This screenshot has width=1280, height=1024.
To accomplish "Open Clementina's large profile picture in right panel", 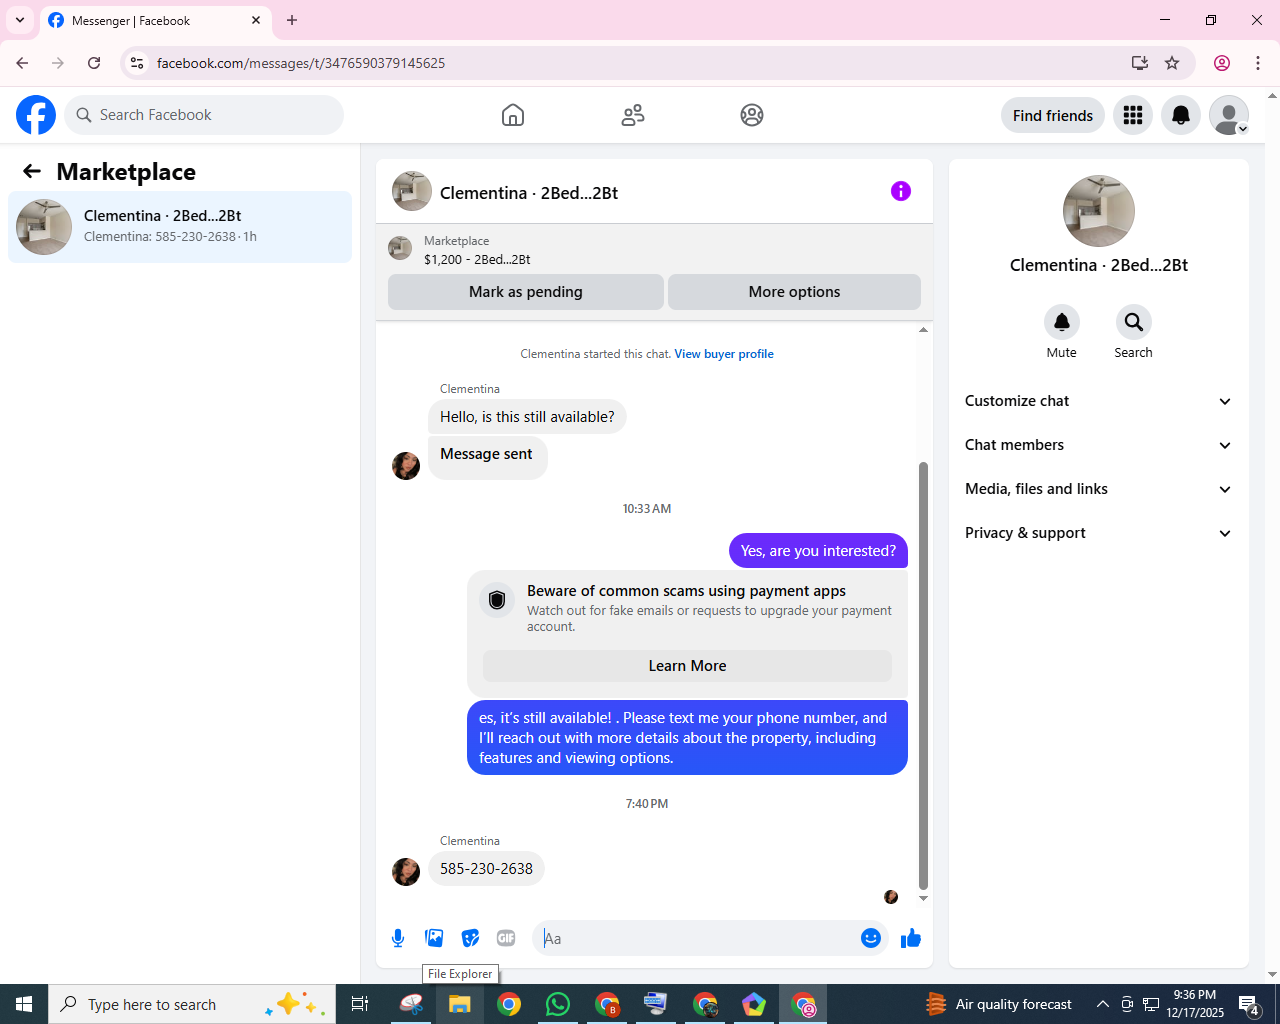I will [x=1099, y=211].
